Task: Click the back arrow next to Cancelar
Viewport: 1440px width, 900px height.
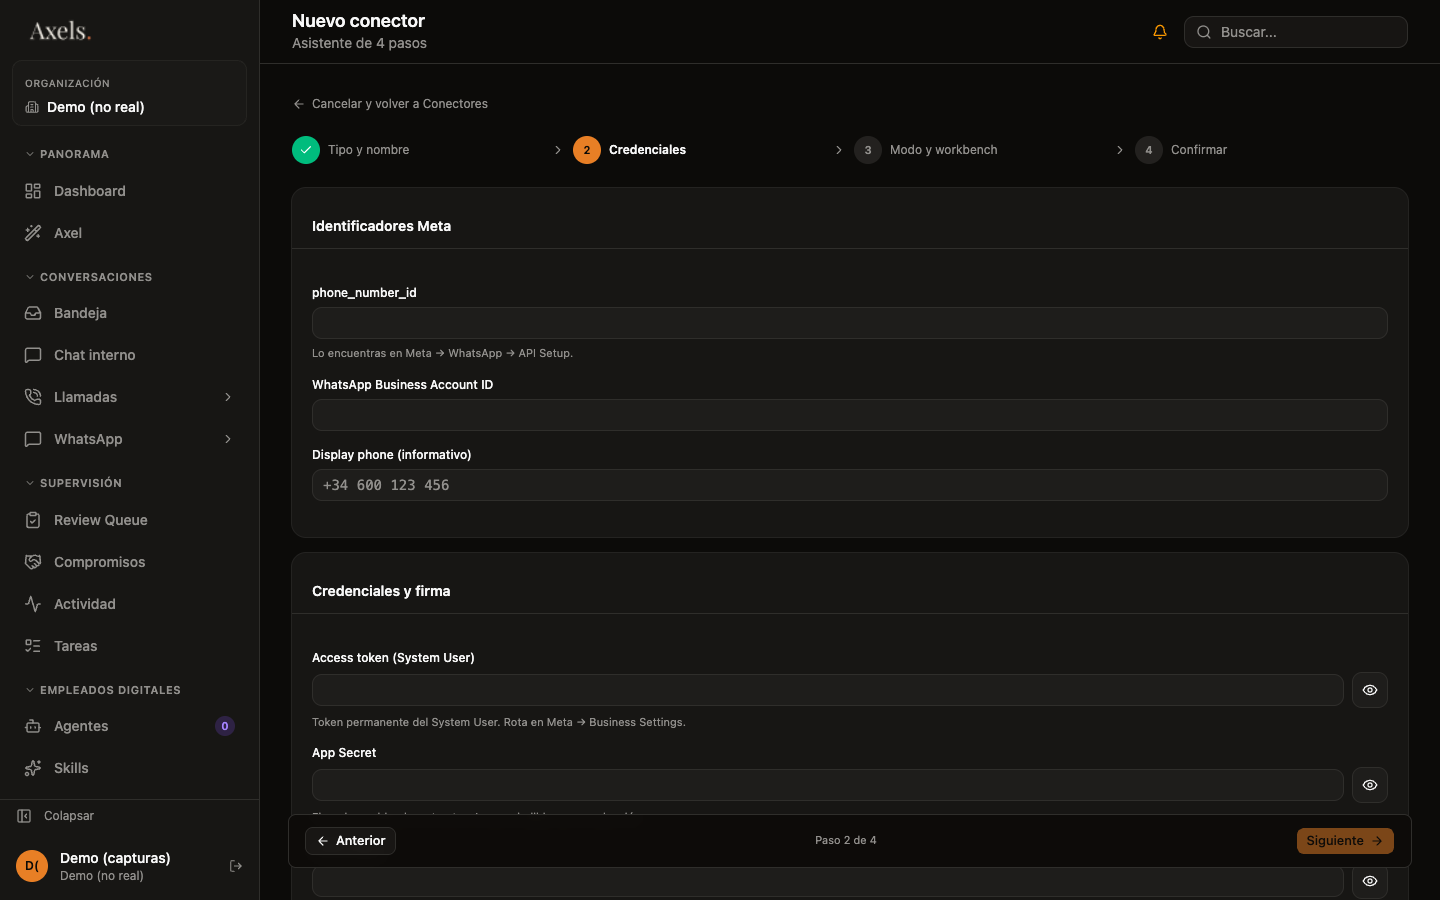Action: click(298, 104)
